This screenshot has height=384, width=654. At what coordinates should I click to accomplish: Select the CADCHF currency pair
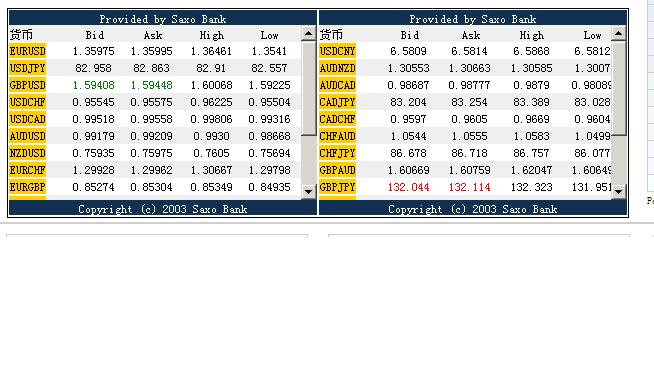[x=337, y=119]
